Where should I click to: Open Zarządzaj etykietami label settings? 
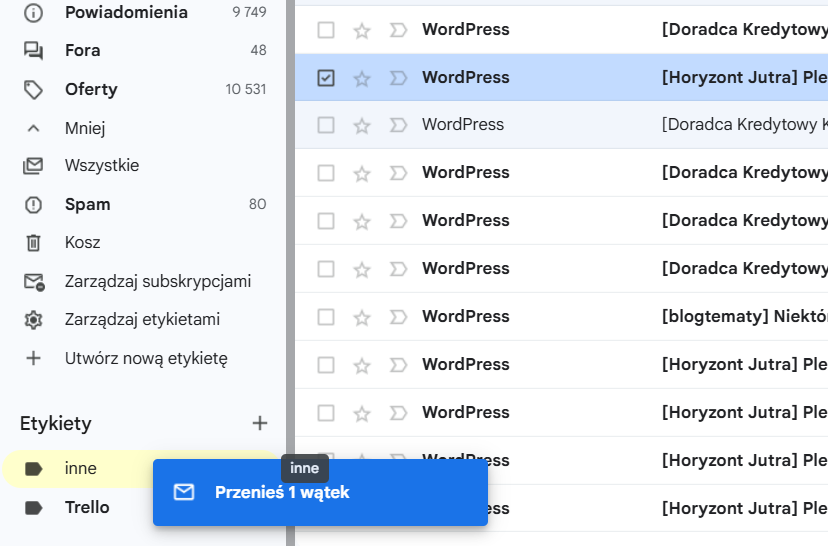point(142,320)
